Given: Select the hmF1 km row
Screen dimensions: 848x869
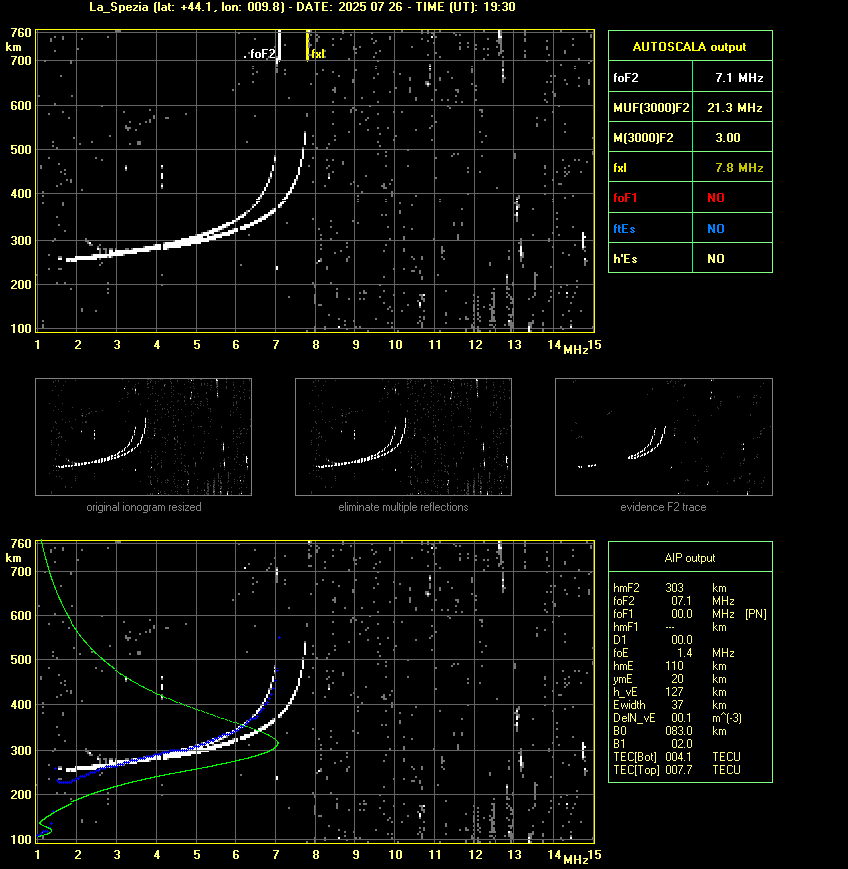Looking at the screenshot, I should (670, 627).
